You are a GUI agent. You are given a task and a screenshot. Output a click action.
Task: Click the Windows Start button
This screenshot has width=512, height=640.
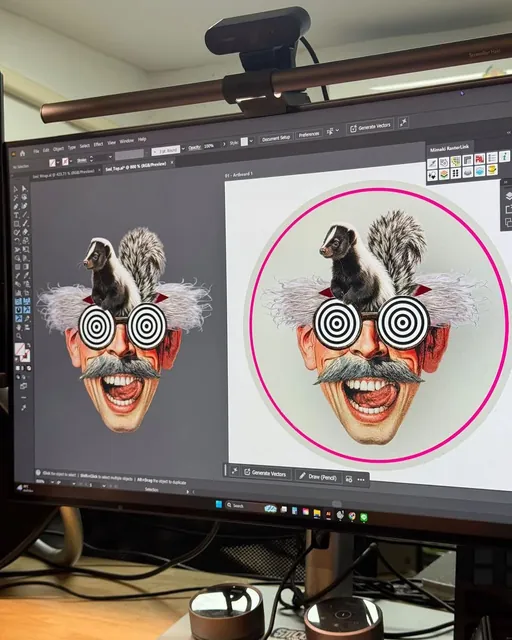coord(219,504)
